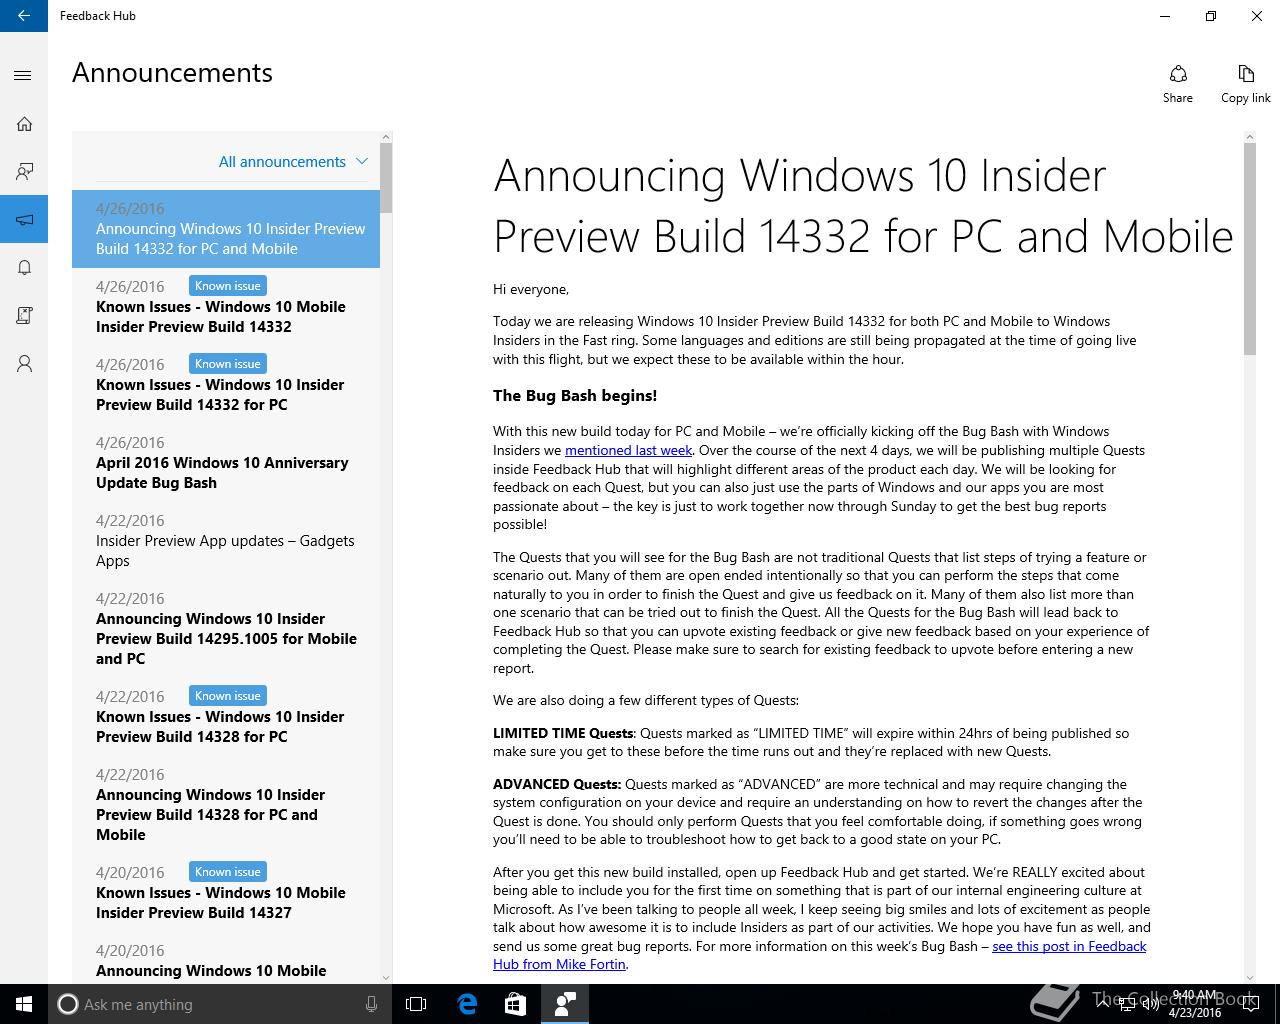Viewport: 1280px width, 1024px height.
Task: Go back using the back arrow
Action: tap(24, 16)
